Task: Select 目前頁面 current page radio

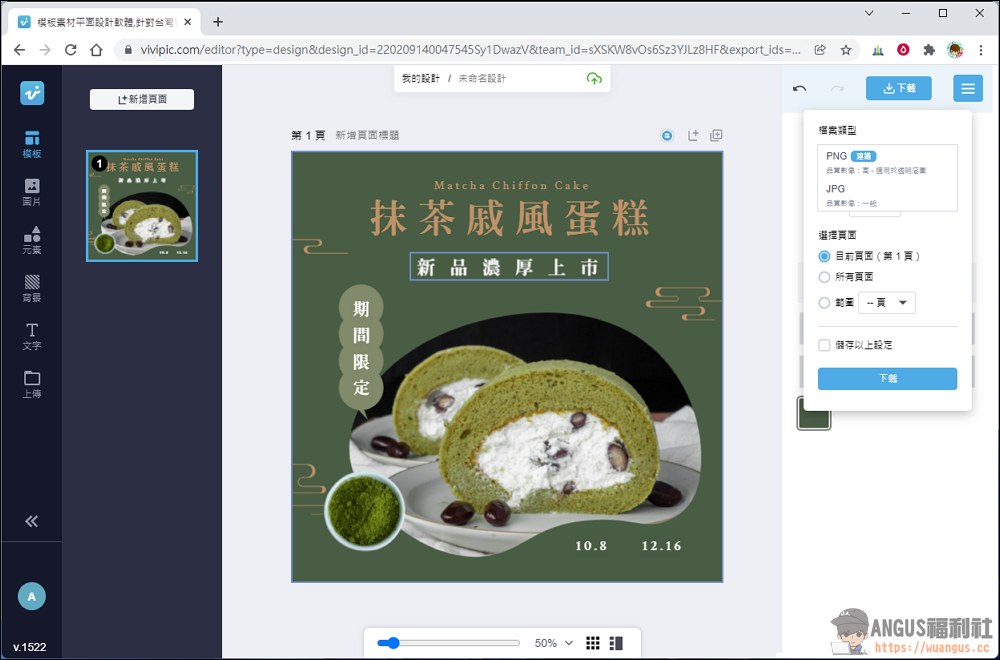Action: tap(824, 256)
